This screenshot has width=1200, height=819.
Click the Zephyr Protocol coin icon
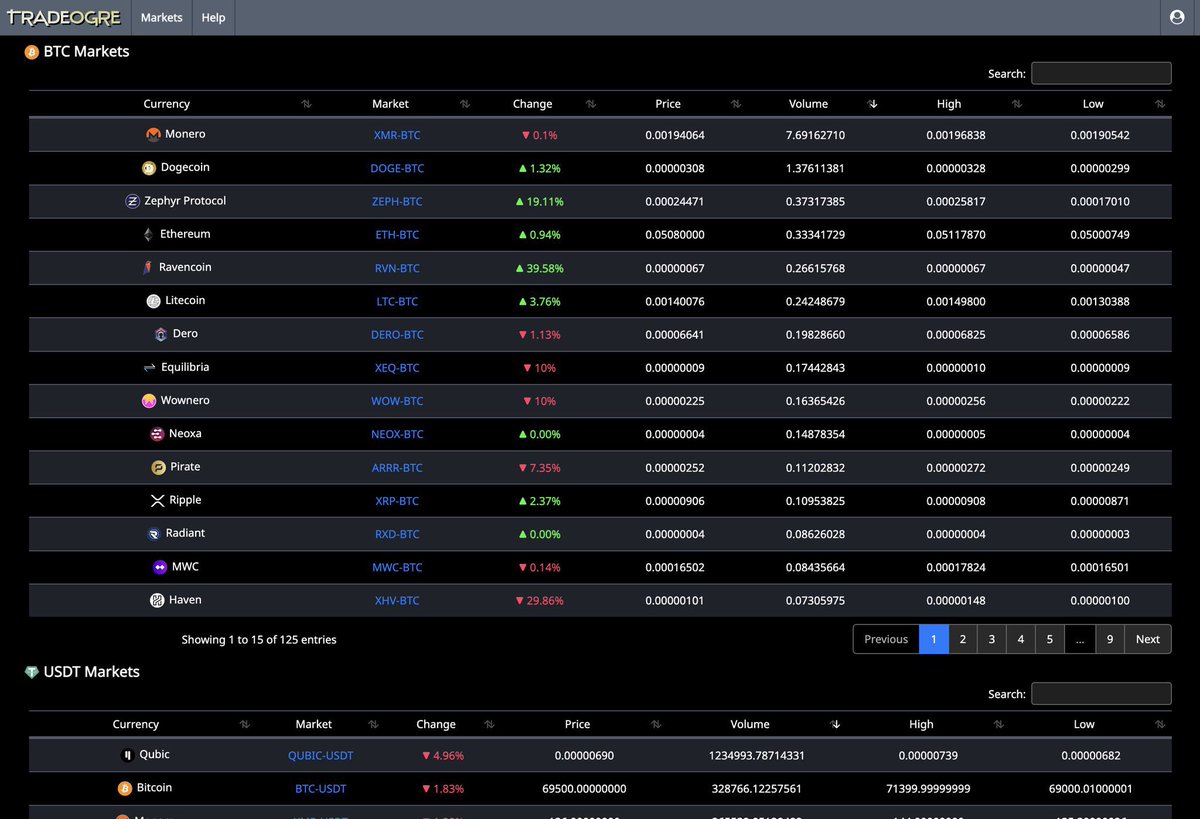click(132, 201)
